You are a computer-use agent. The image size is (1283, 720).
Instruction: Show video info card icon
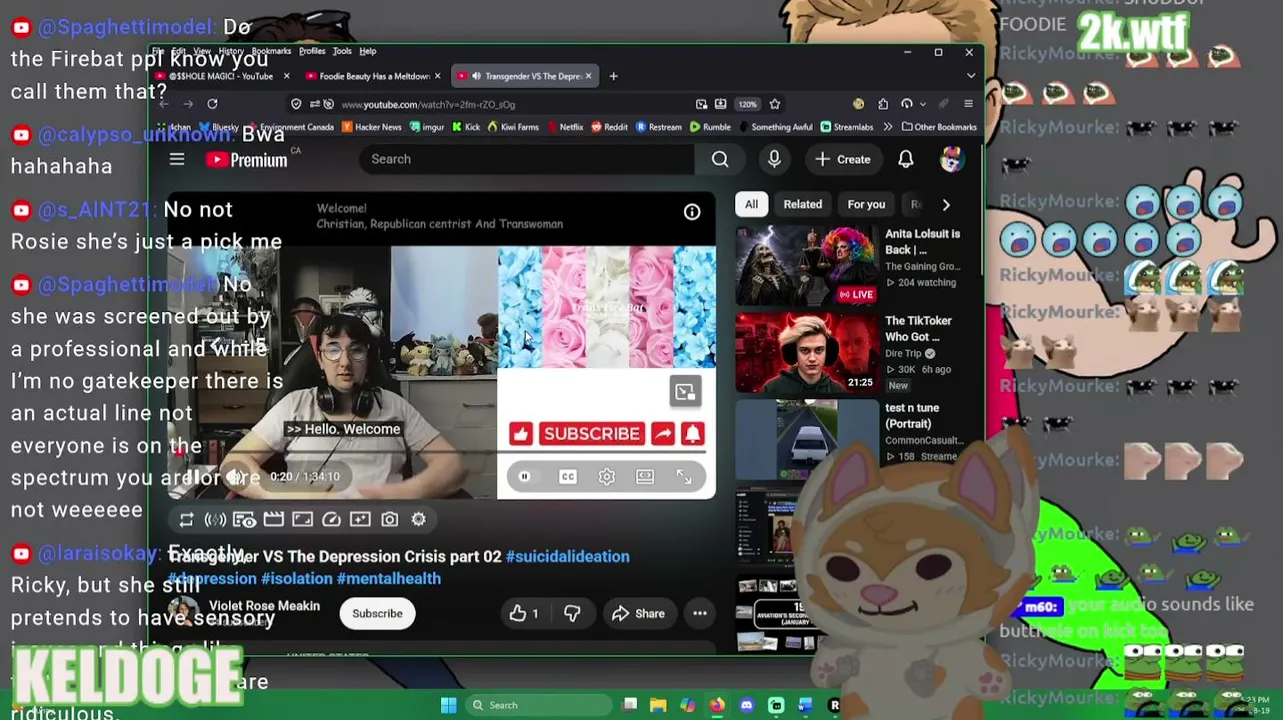pos(692,212)
